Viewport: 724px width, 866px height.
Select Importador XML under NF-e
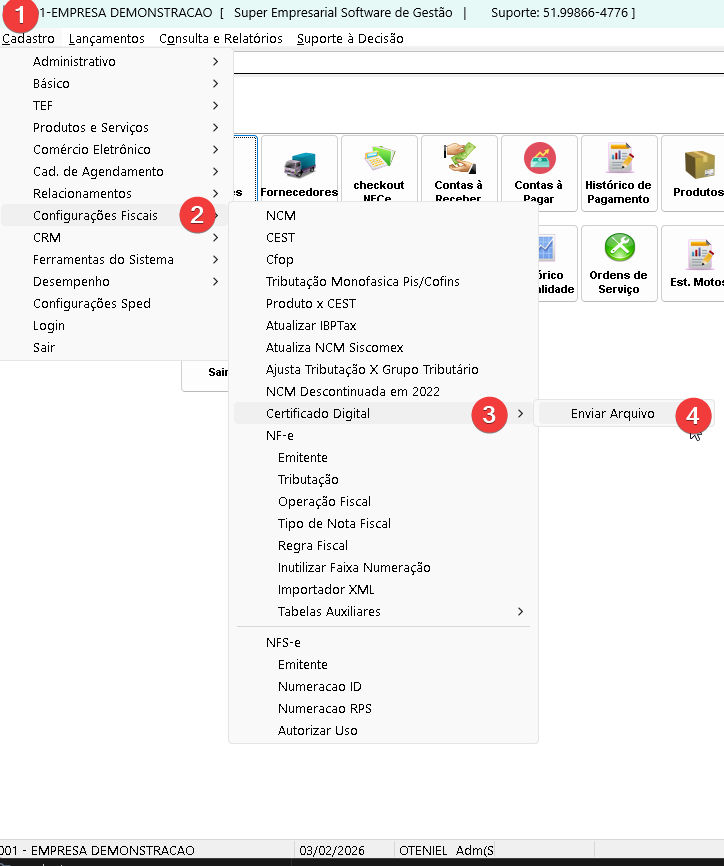(326, 589)
